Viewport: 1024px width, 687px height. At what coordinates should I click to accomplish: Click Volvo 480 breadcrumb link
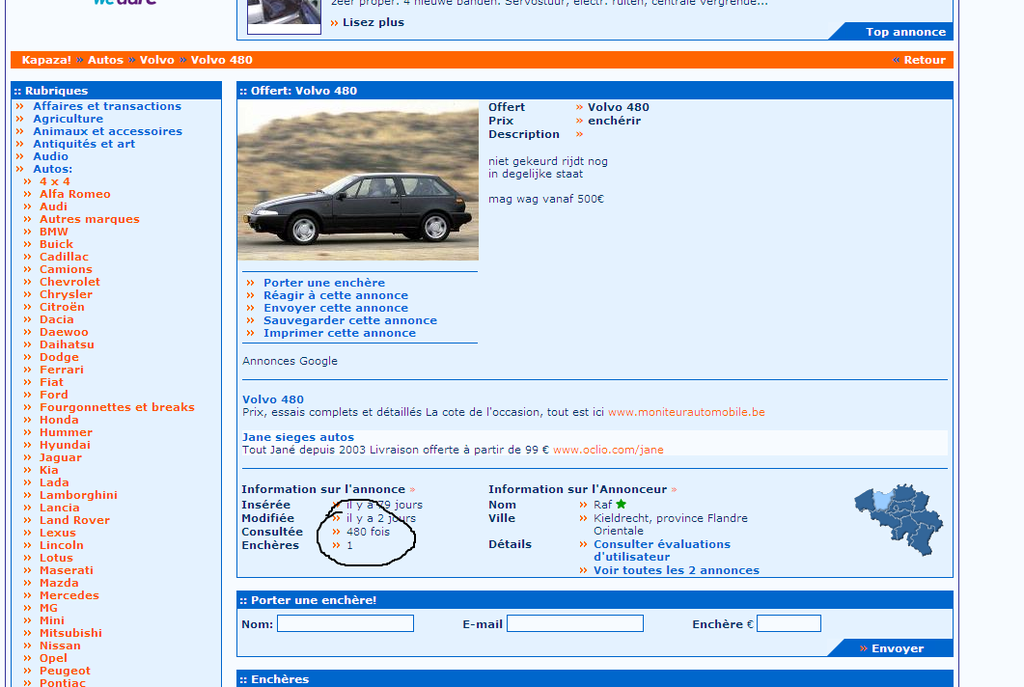pyautogui.click(x=221, y=60)
